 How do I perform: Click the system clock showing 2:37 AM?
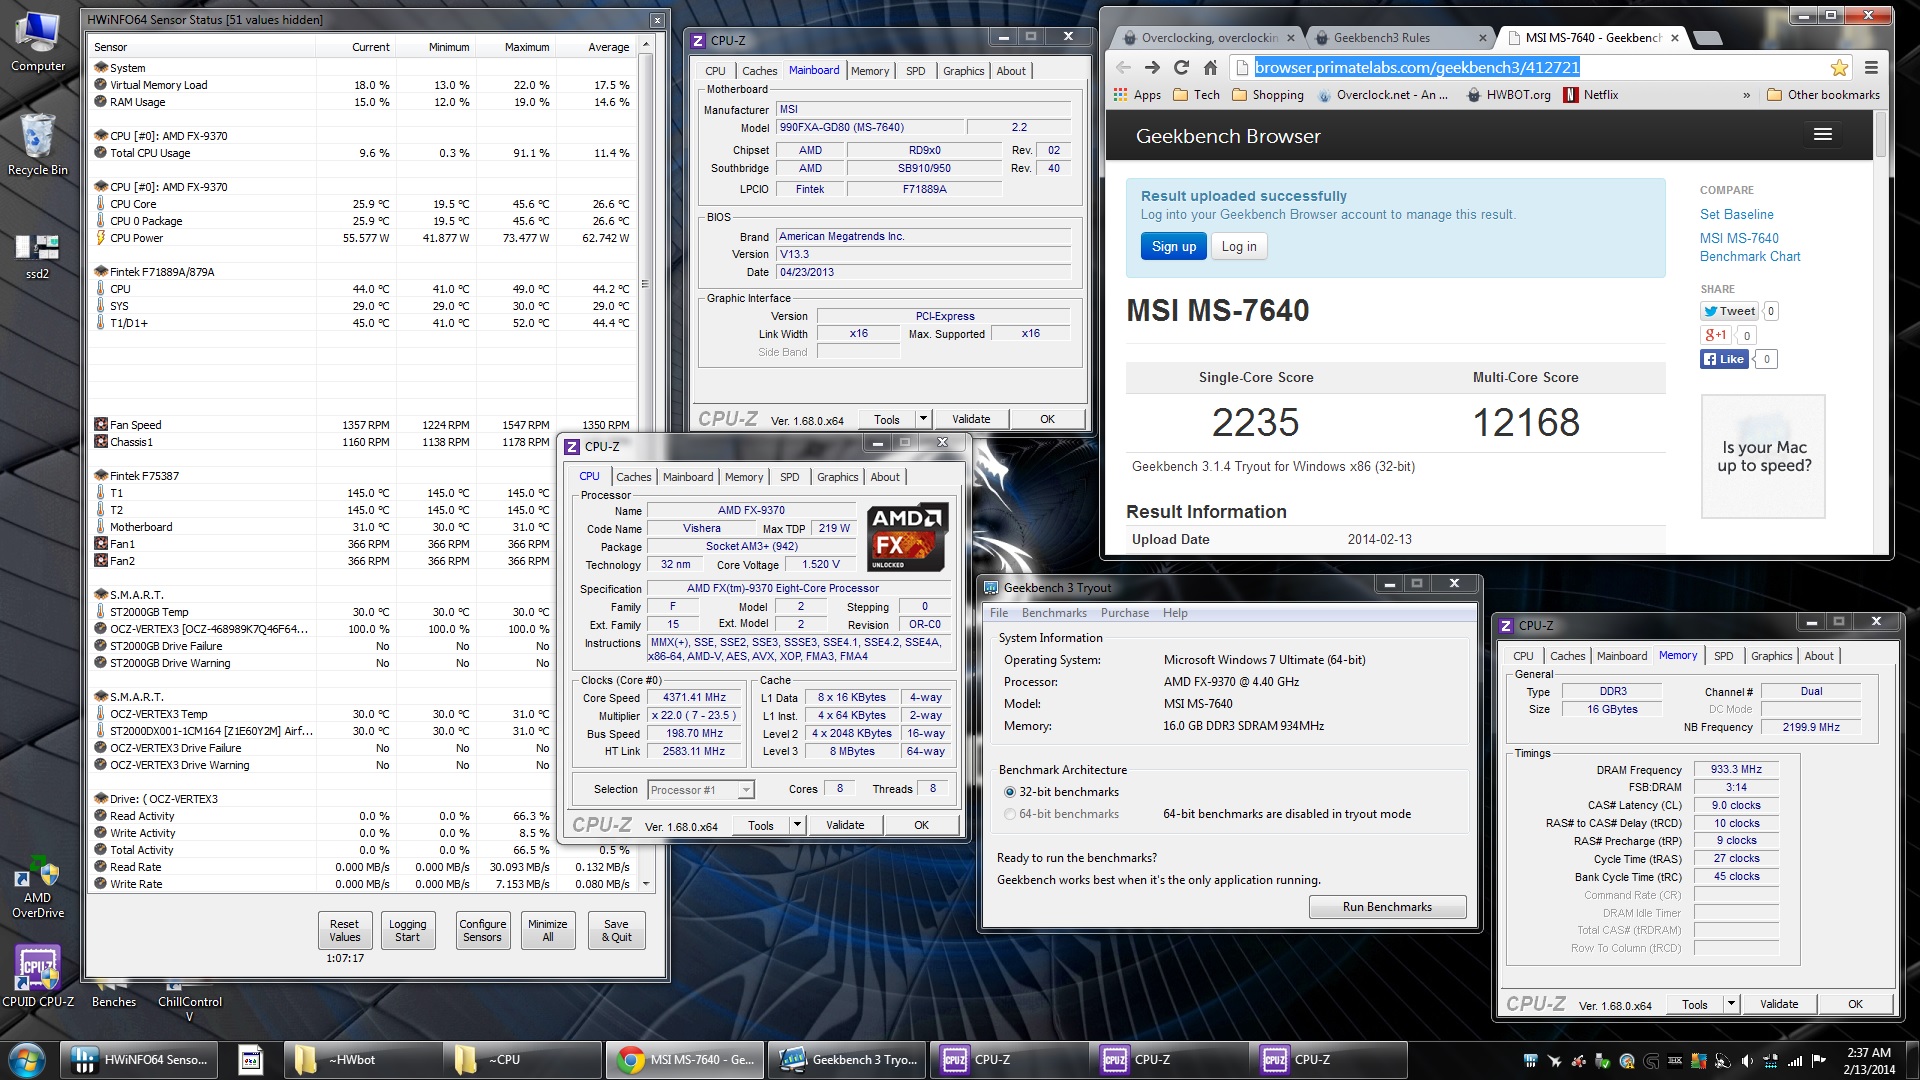(1868, 1052)
